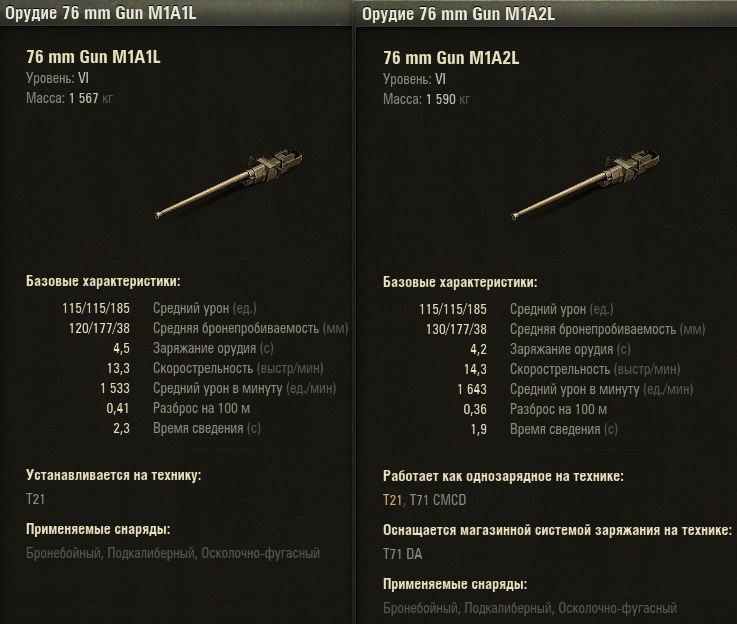737x624 pixels.
Task: Click the 2,3 aiming time value
Action: click(121, 429)
